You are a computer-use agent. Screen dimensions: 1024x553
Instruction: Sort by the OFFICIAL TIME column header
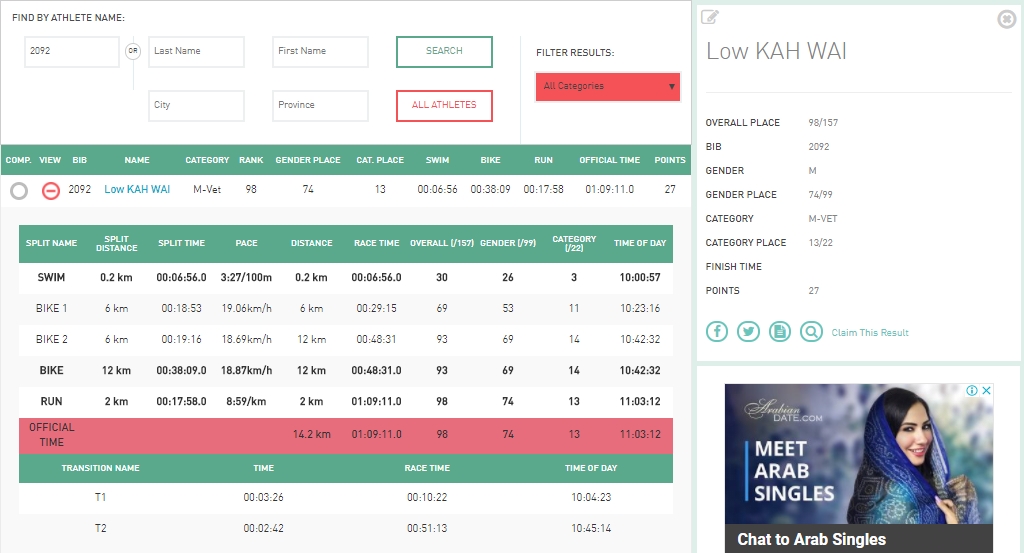[609, 160]
